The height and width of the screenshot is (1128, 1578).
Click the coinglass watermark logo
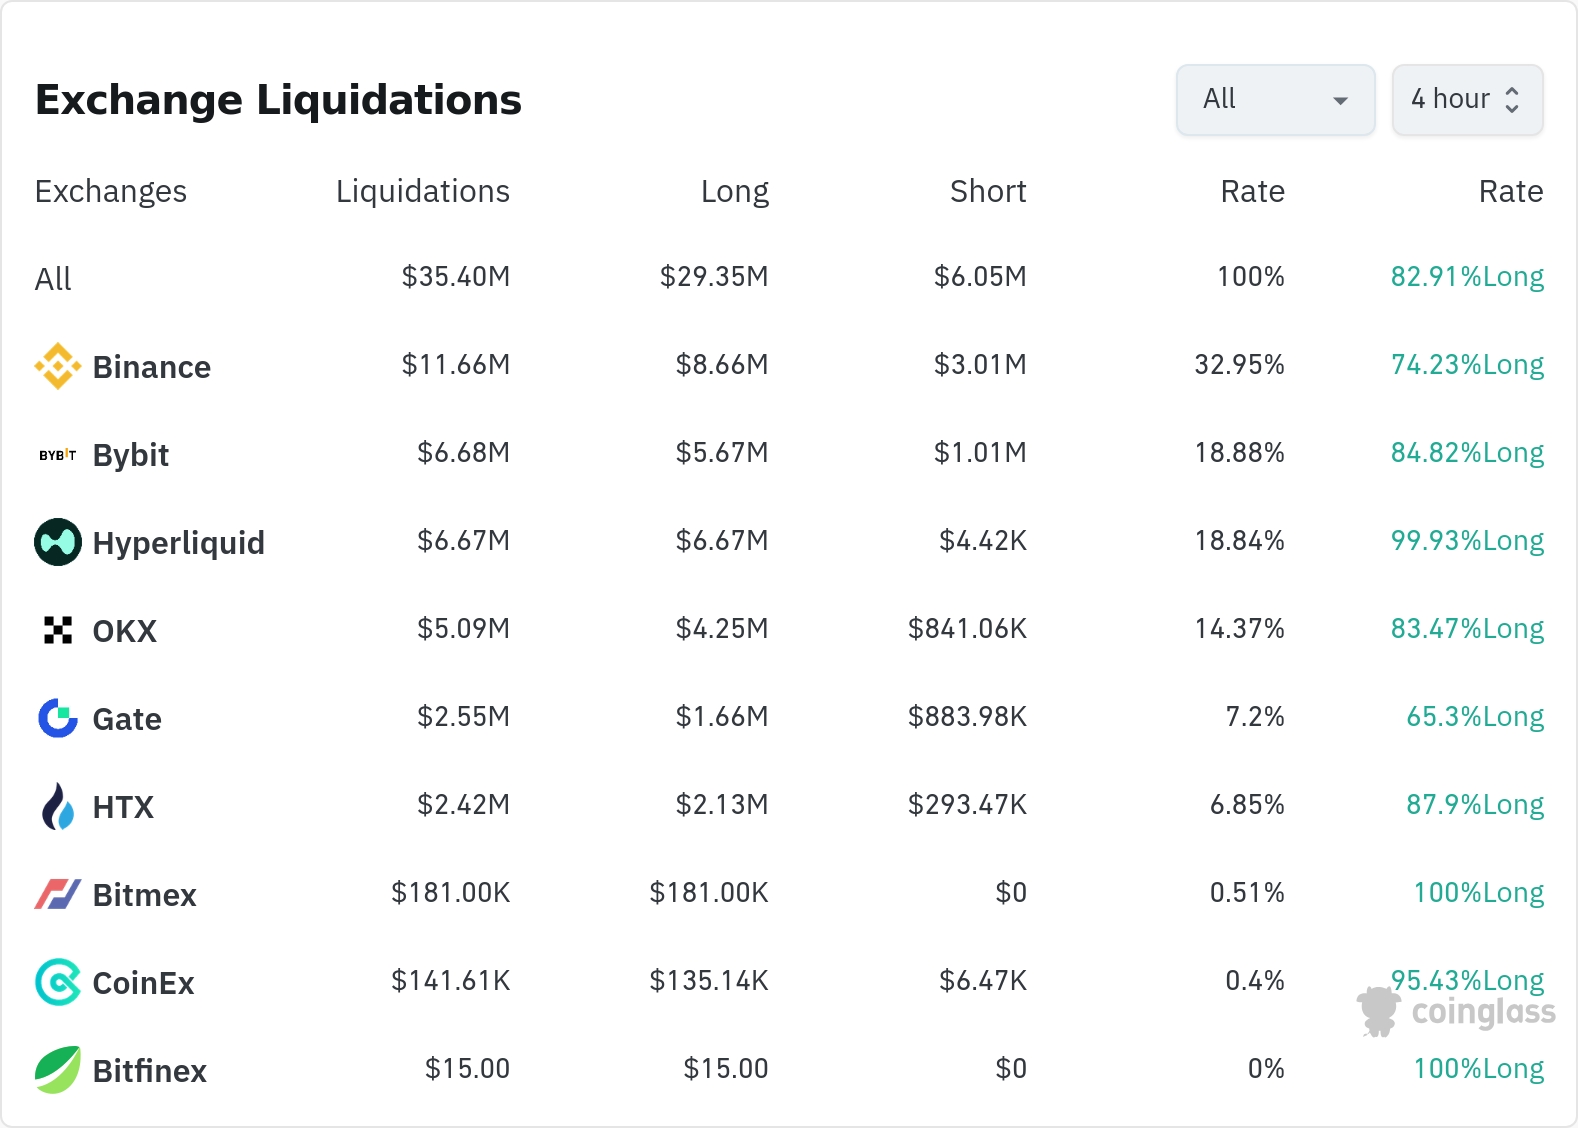point(1456,1012)
